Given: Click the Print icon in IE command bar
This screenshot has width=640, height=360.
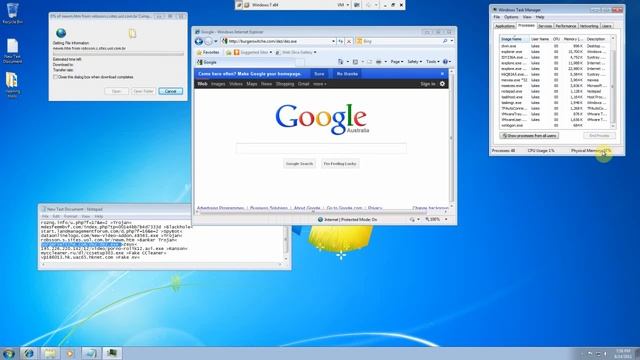Looking at the screenshot, I should click(379, 62).
